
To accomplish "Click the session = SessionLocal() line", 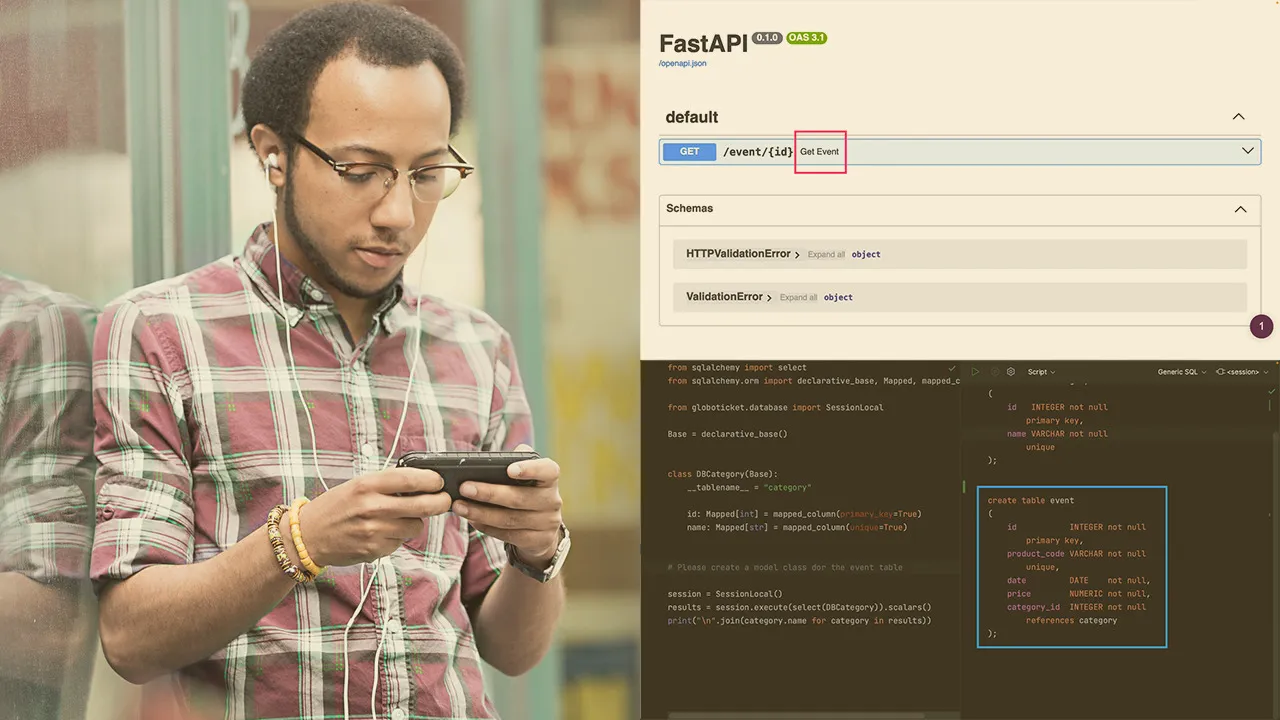I will click(x=725, y=594).
